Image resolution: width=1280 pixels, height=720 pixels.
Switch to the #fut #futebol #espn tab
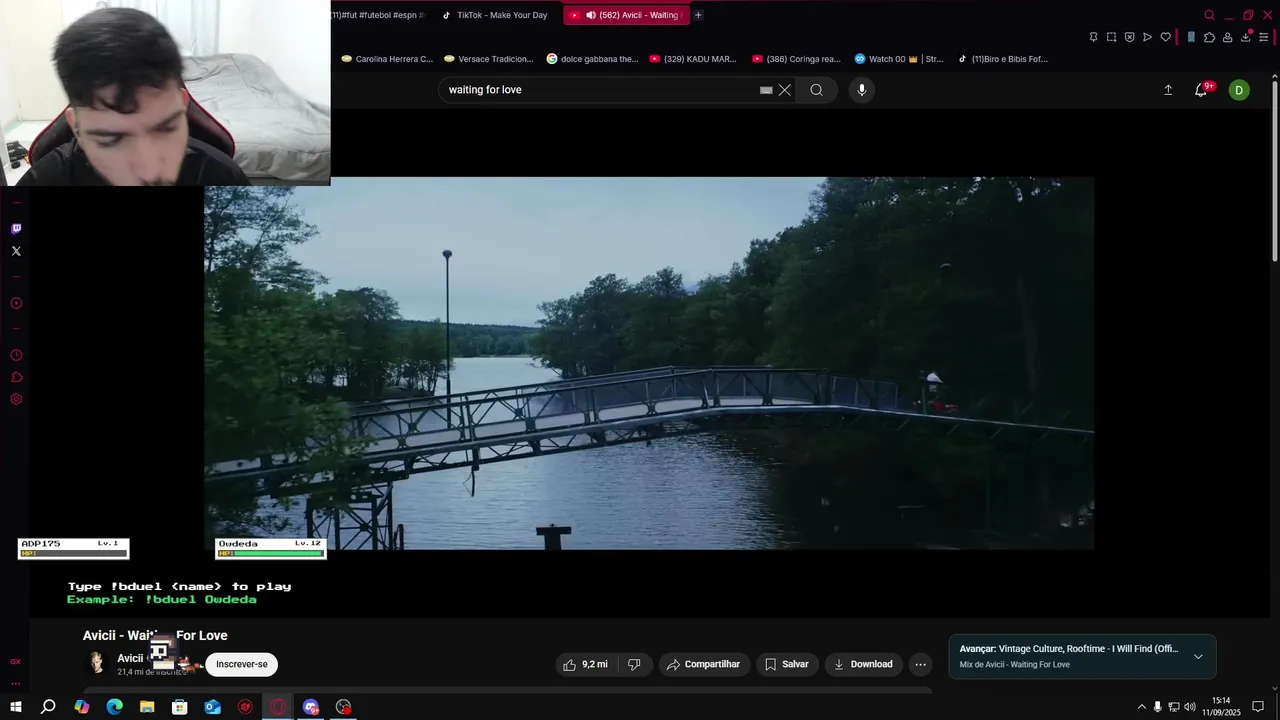tap(380, 15)
